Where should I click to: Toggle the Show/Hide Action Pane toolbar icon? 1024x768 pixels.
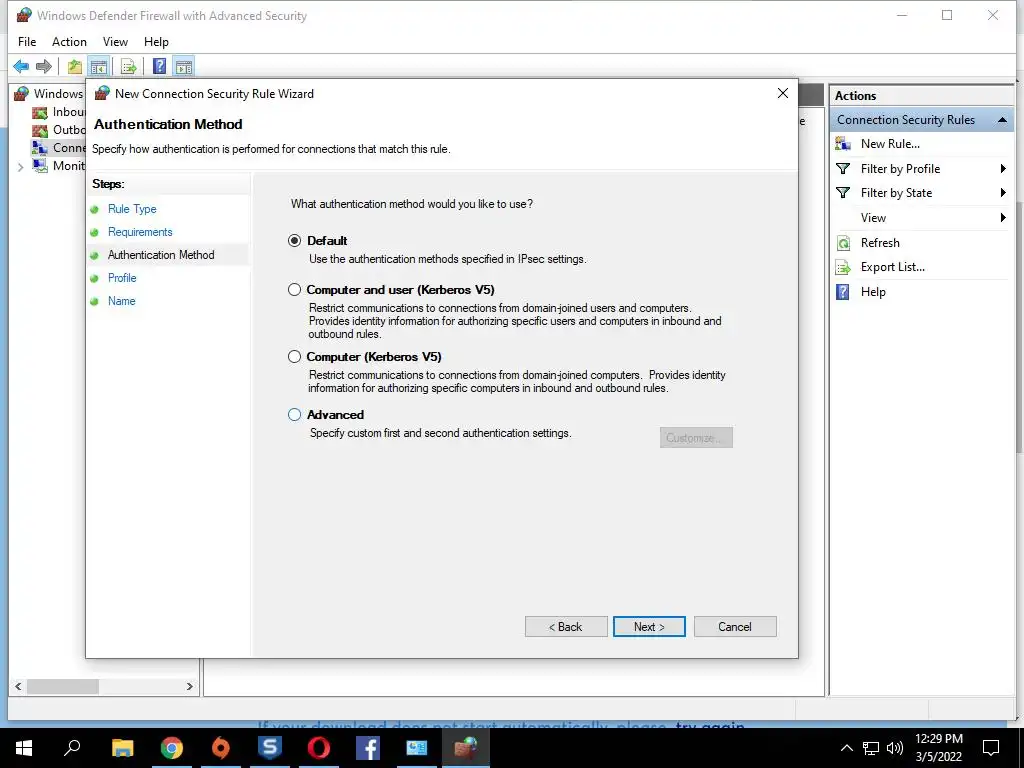pos(184,66)
